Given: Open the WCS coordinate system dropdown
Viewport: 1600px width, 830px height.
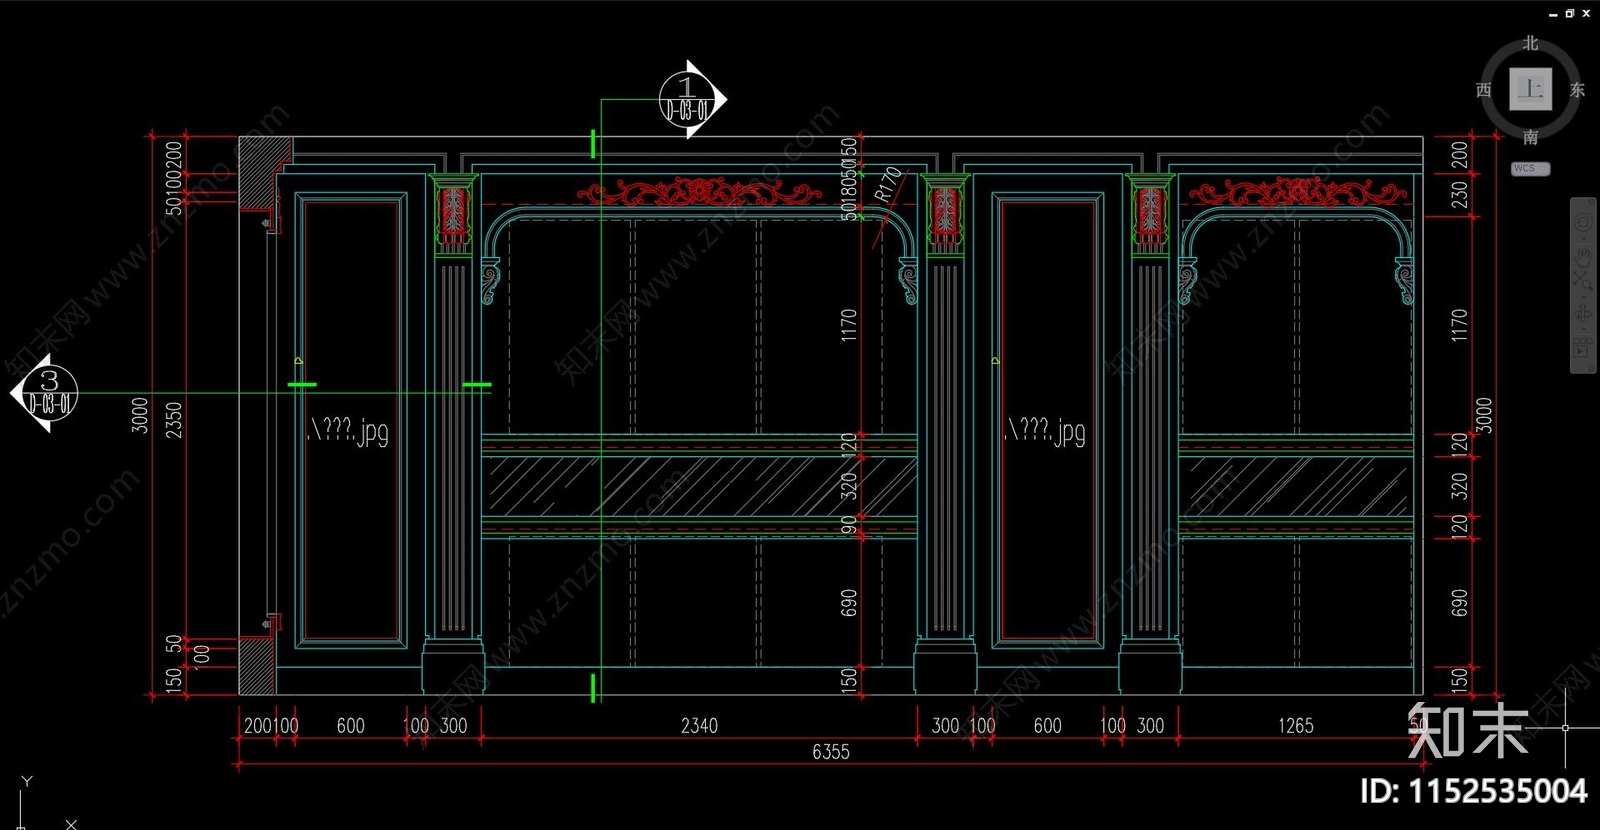Looking at the screenshot, I should [1530, 168].
